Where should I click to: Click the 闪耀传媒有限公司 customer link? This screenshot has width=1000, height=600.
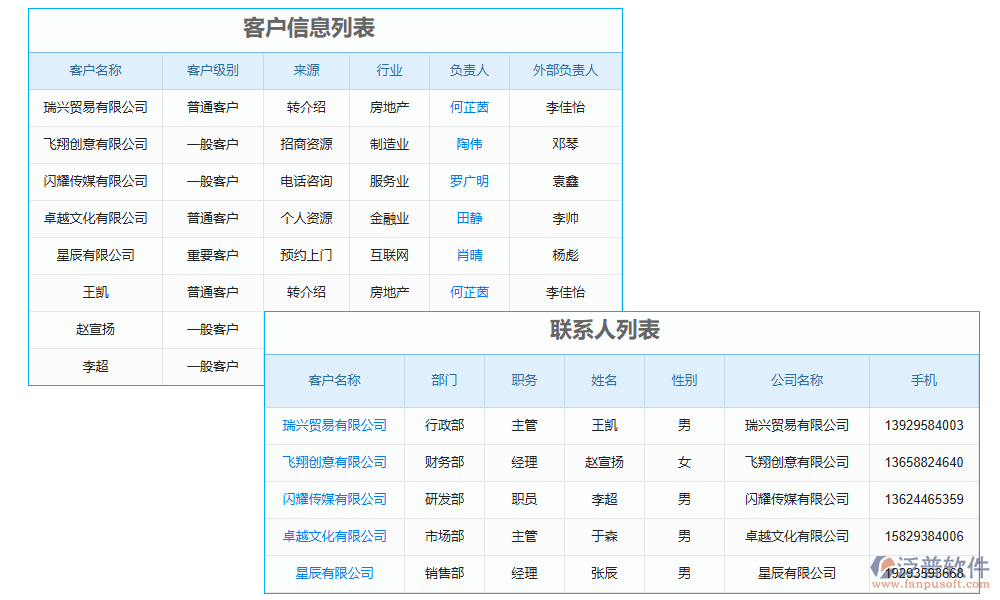click(335, 499)
